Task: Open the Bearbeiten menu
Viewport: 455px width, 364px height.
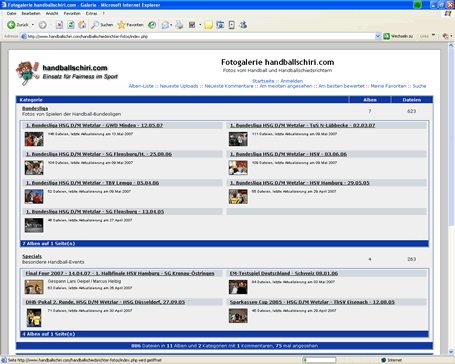Action: (x=31, y=13)
